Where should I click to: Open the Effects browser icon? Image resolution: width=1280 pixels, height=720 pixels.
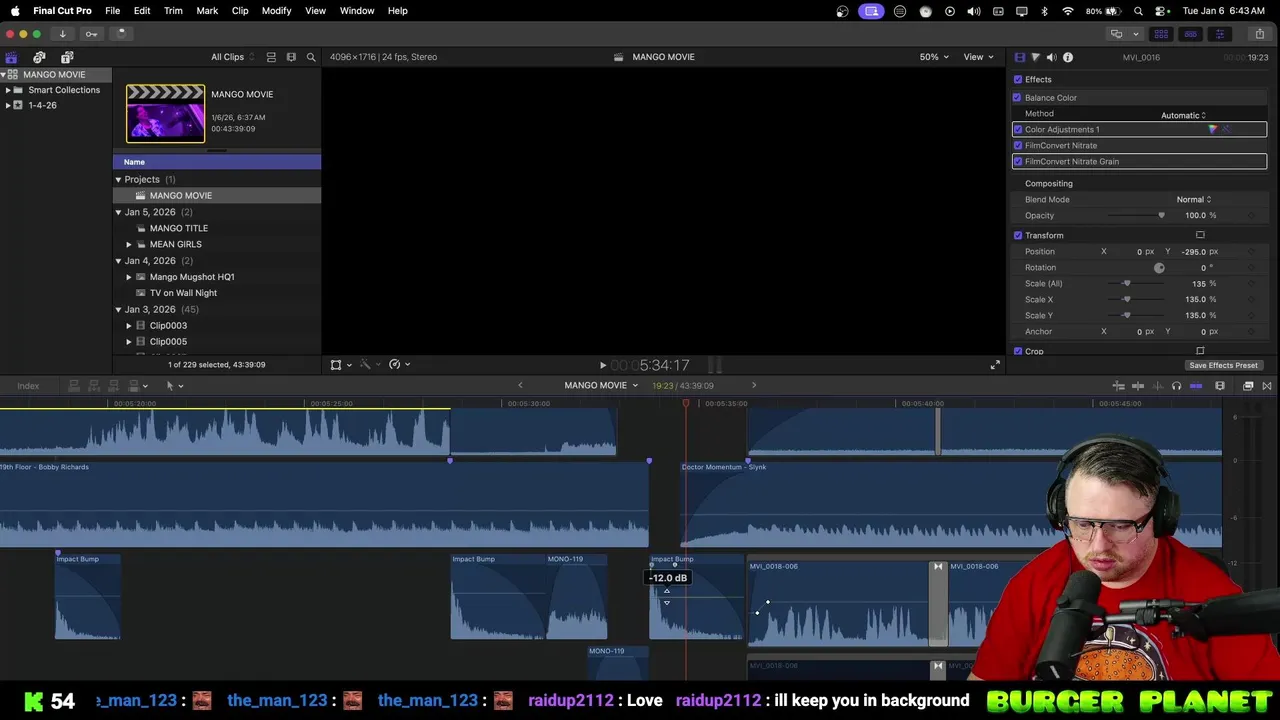click(1248, 386)
